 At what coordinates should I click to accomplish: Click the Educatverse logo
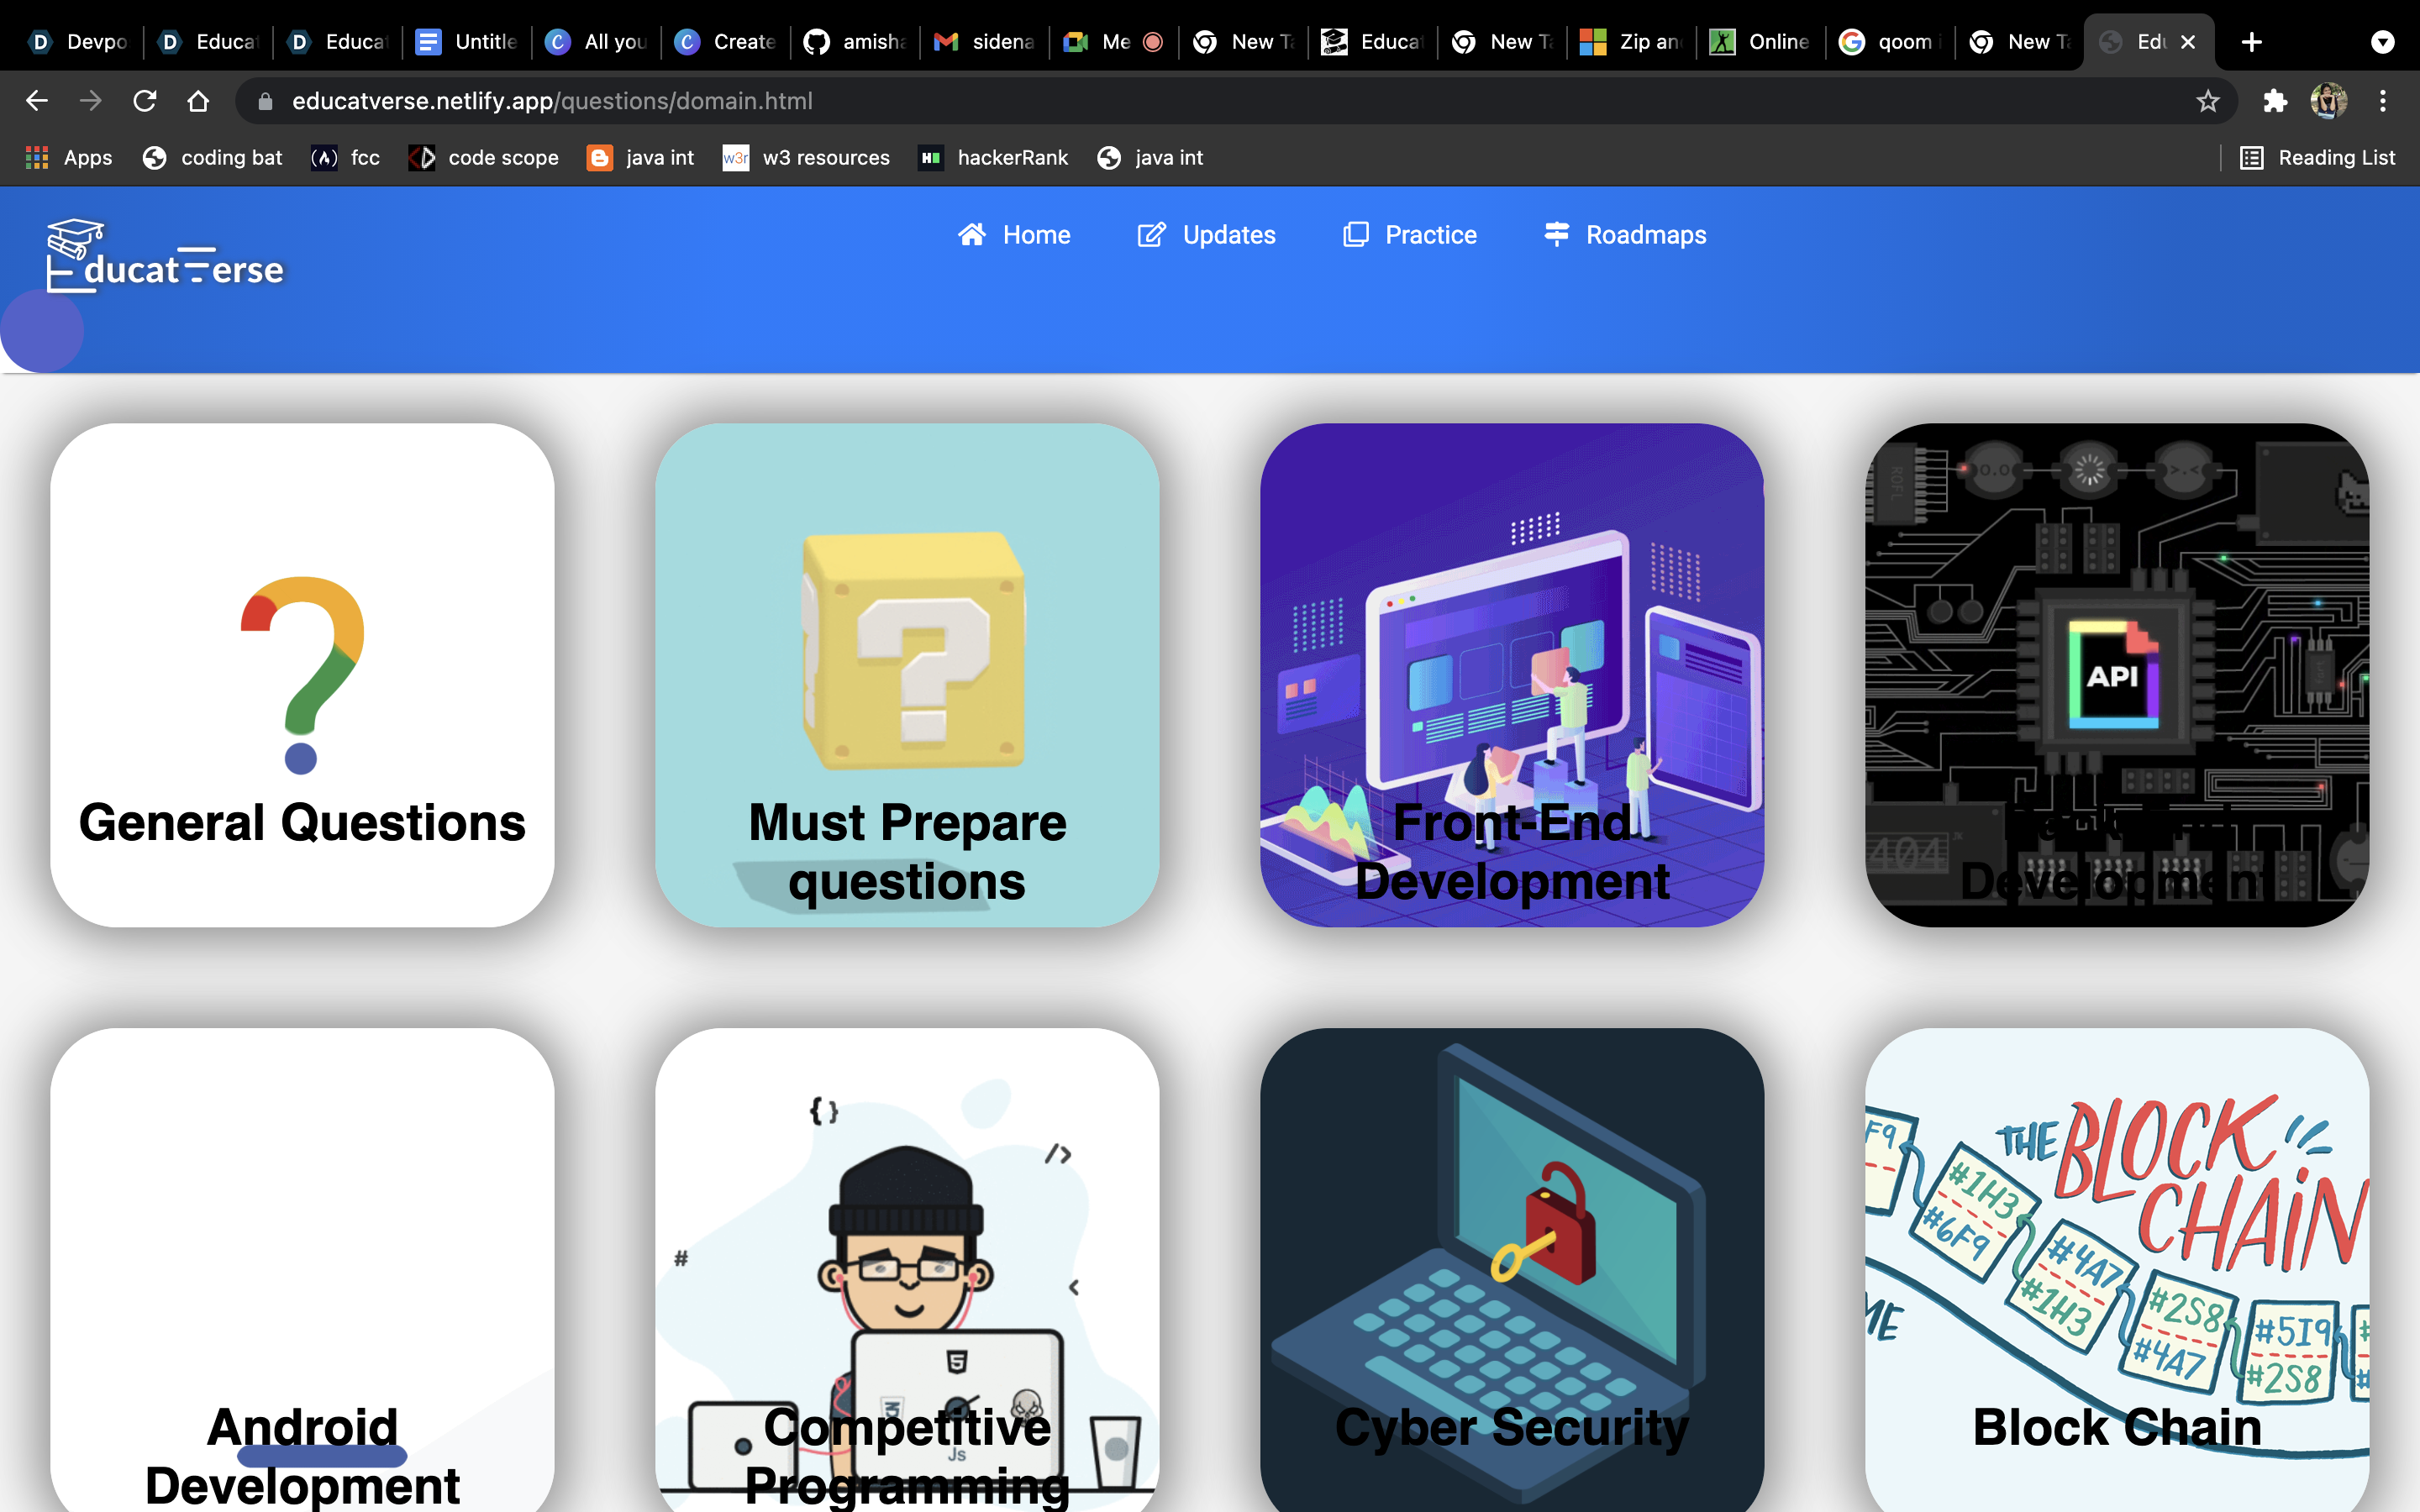click(x=165, y=258)
